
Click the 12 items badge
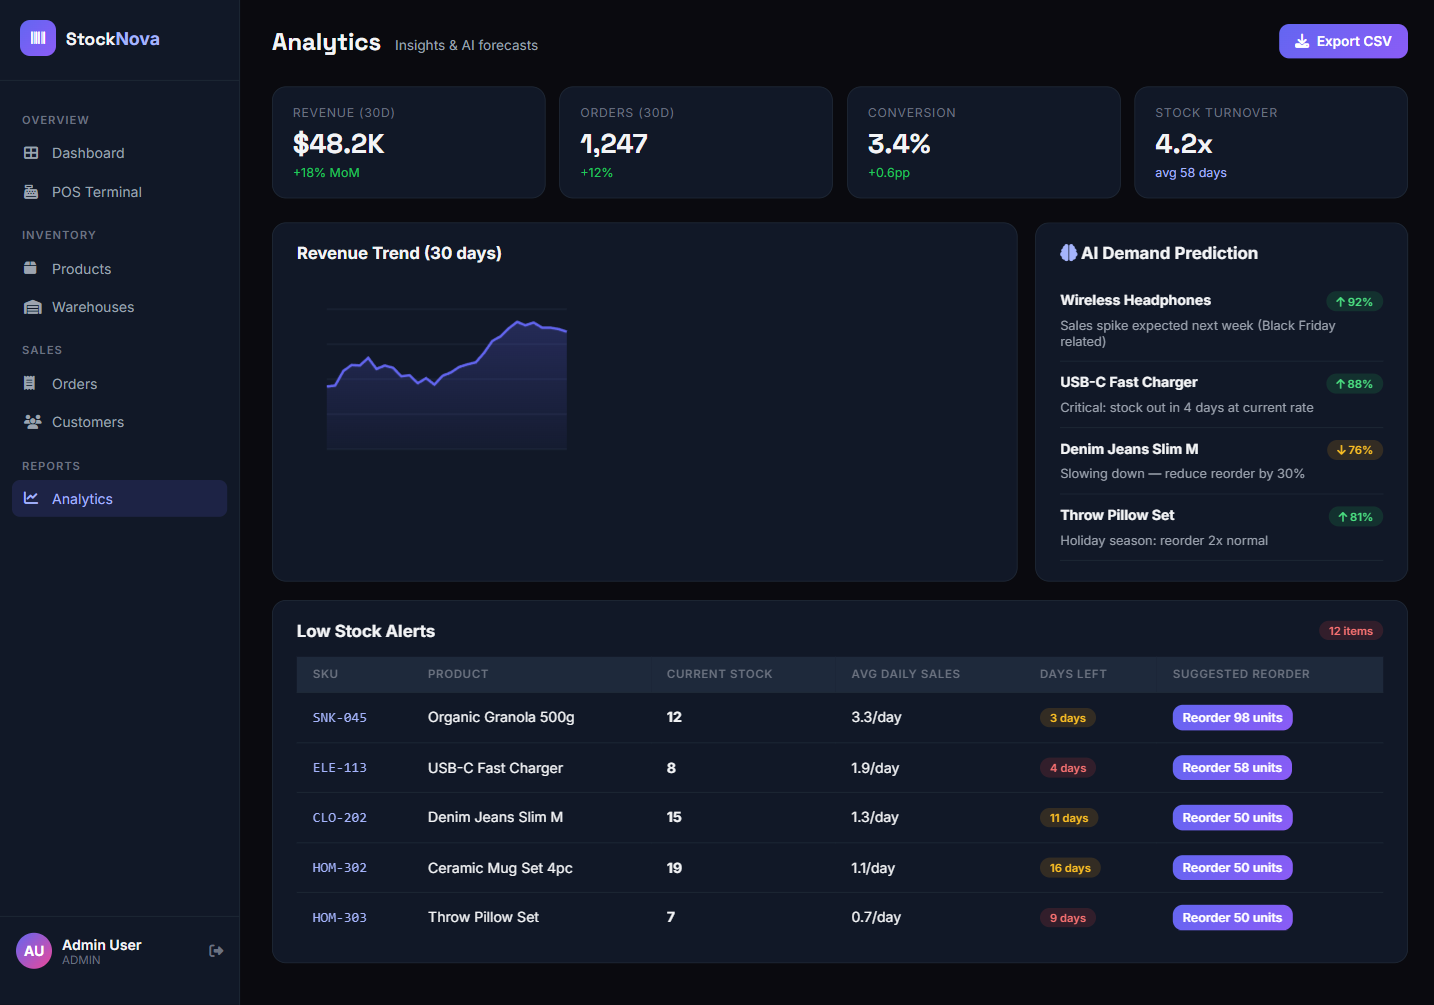click(x=1351, y=631)
